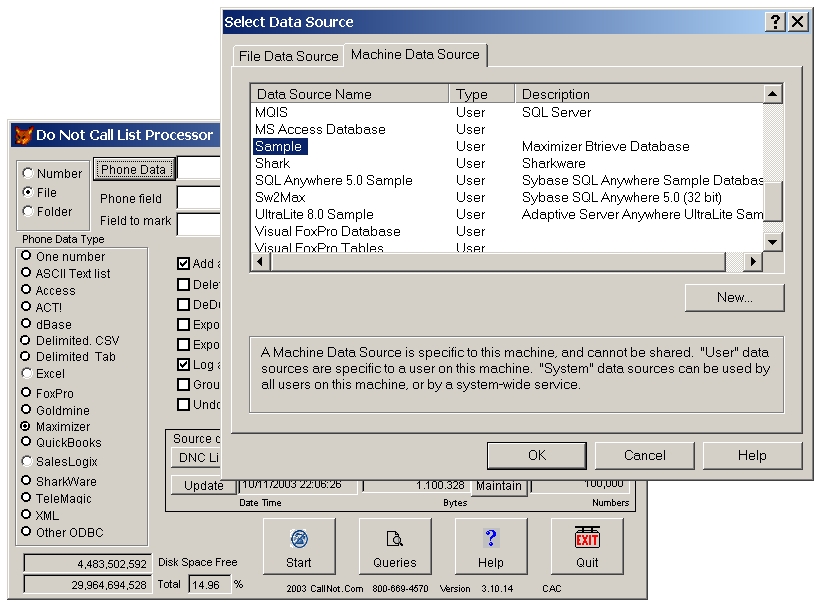The height and width of the screenshot is (605, 821).
Task: Click the Help question mark icon button
Action: point(491,546)
